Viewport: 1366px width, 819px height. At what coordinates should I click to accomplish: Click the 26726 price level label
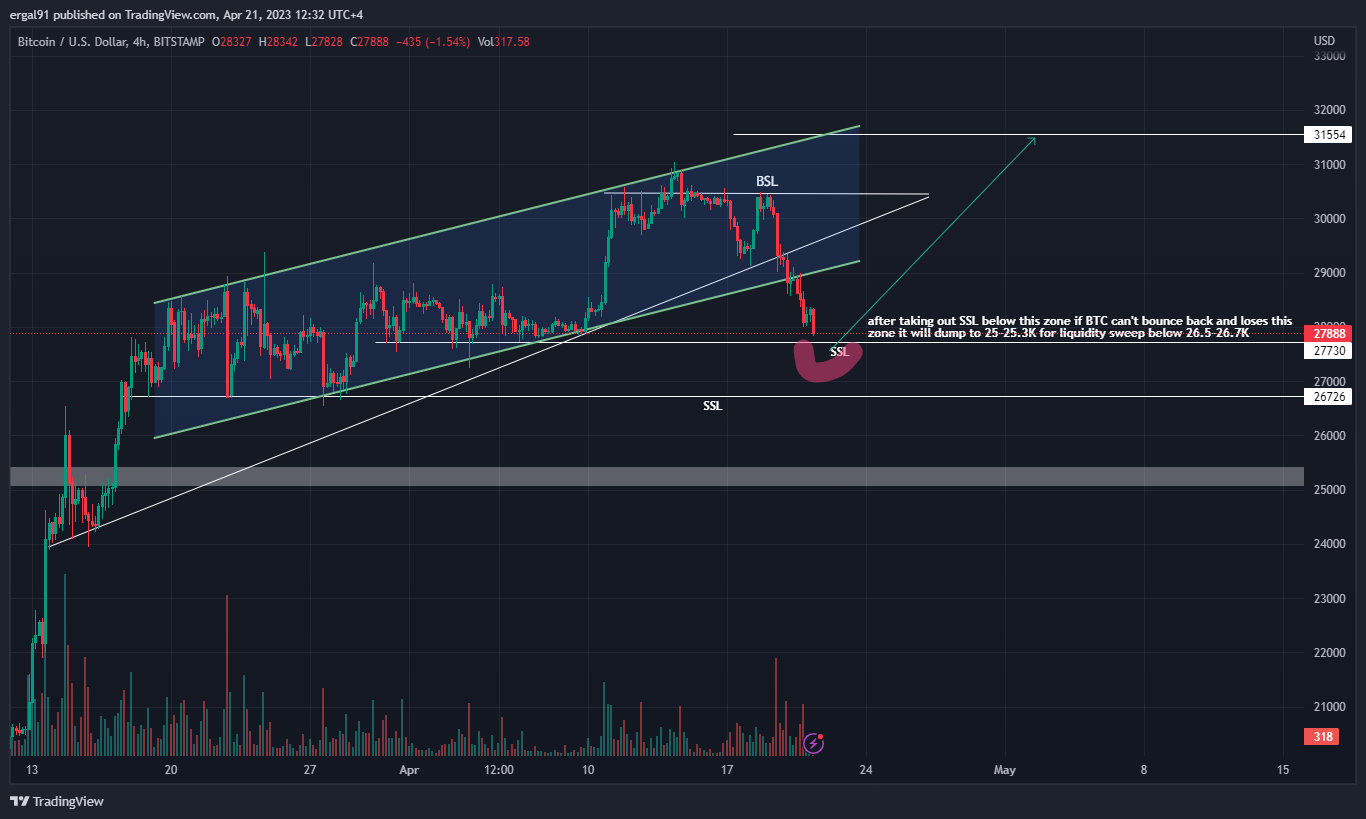point(1330,397)
